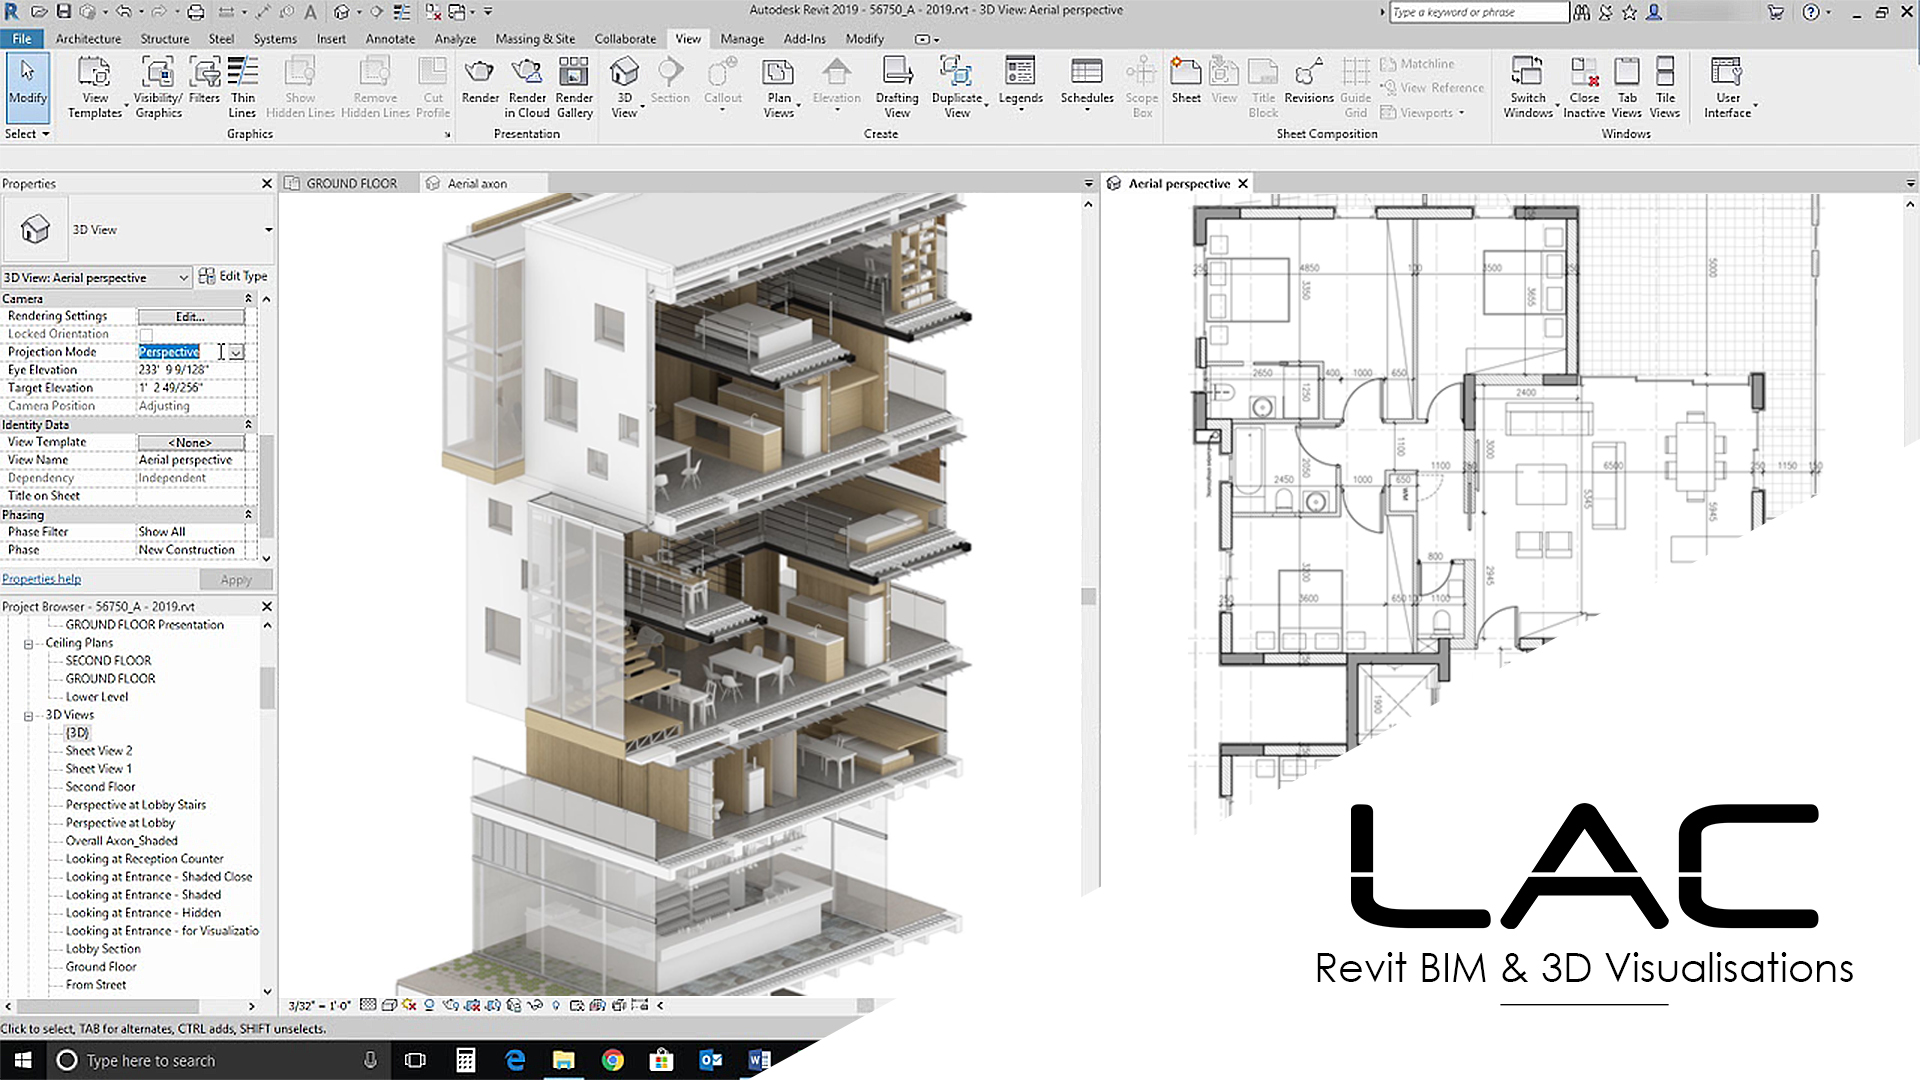
Task: Toggle the Locked Orientation checkbox
Action: click(146, 334)
